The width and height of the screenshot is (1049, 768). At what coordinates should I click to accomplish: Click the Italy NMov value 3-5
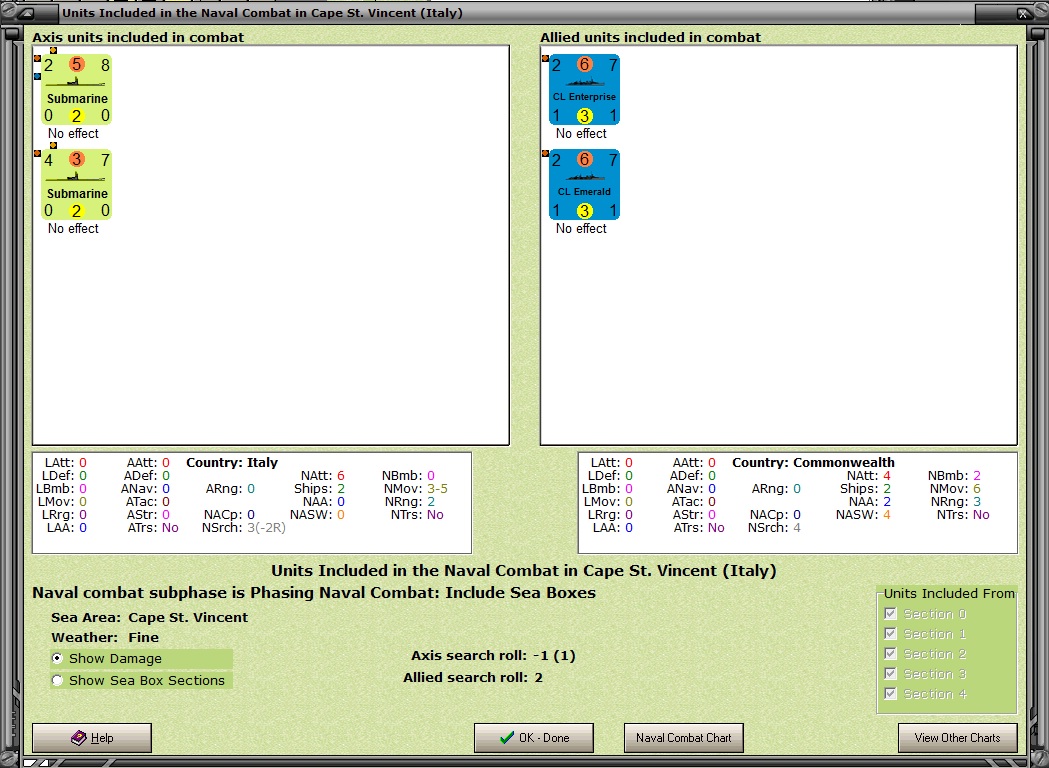click(438, 488)
